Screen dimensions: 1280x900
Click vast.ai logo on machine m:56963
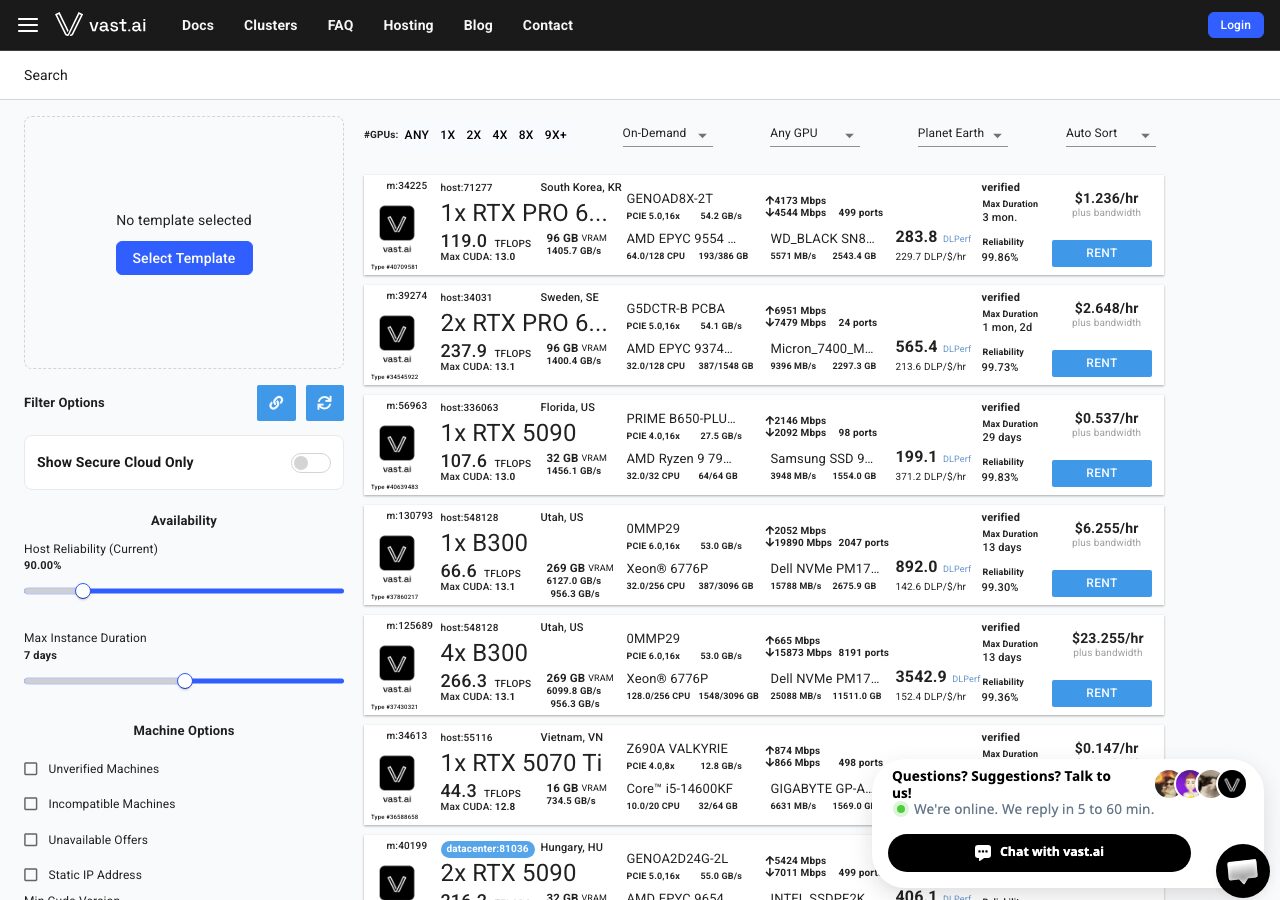coord(397,443)
